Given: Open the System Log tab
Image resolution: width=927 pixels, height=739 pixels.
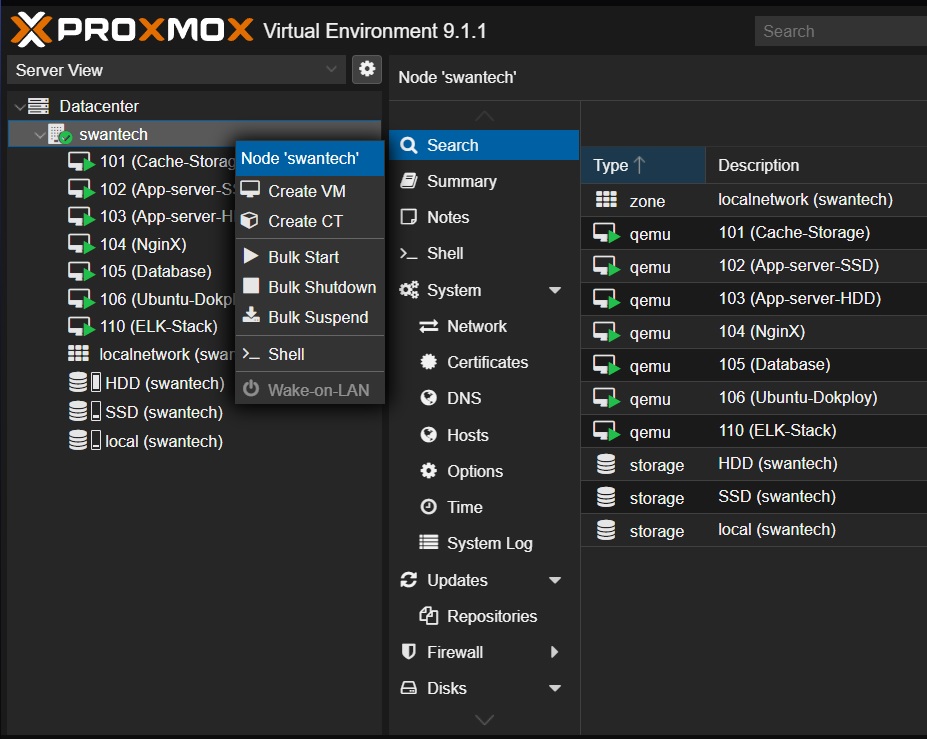Looking at the screenshot, I should pos(484,543).
